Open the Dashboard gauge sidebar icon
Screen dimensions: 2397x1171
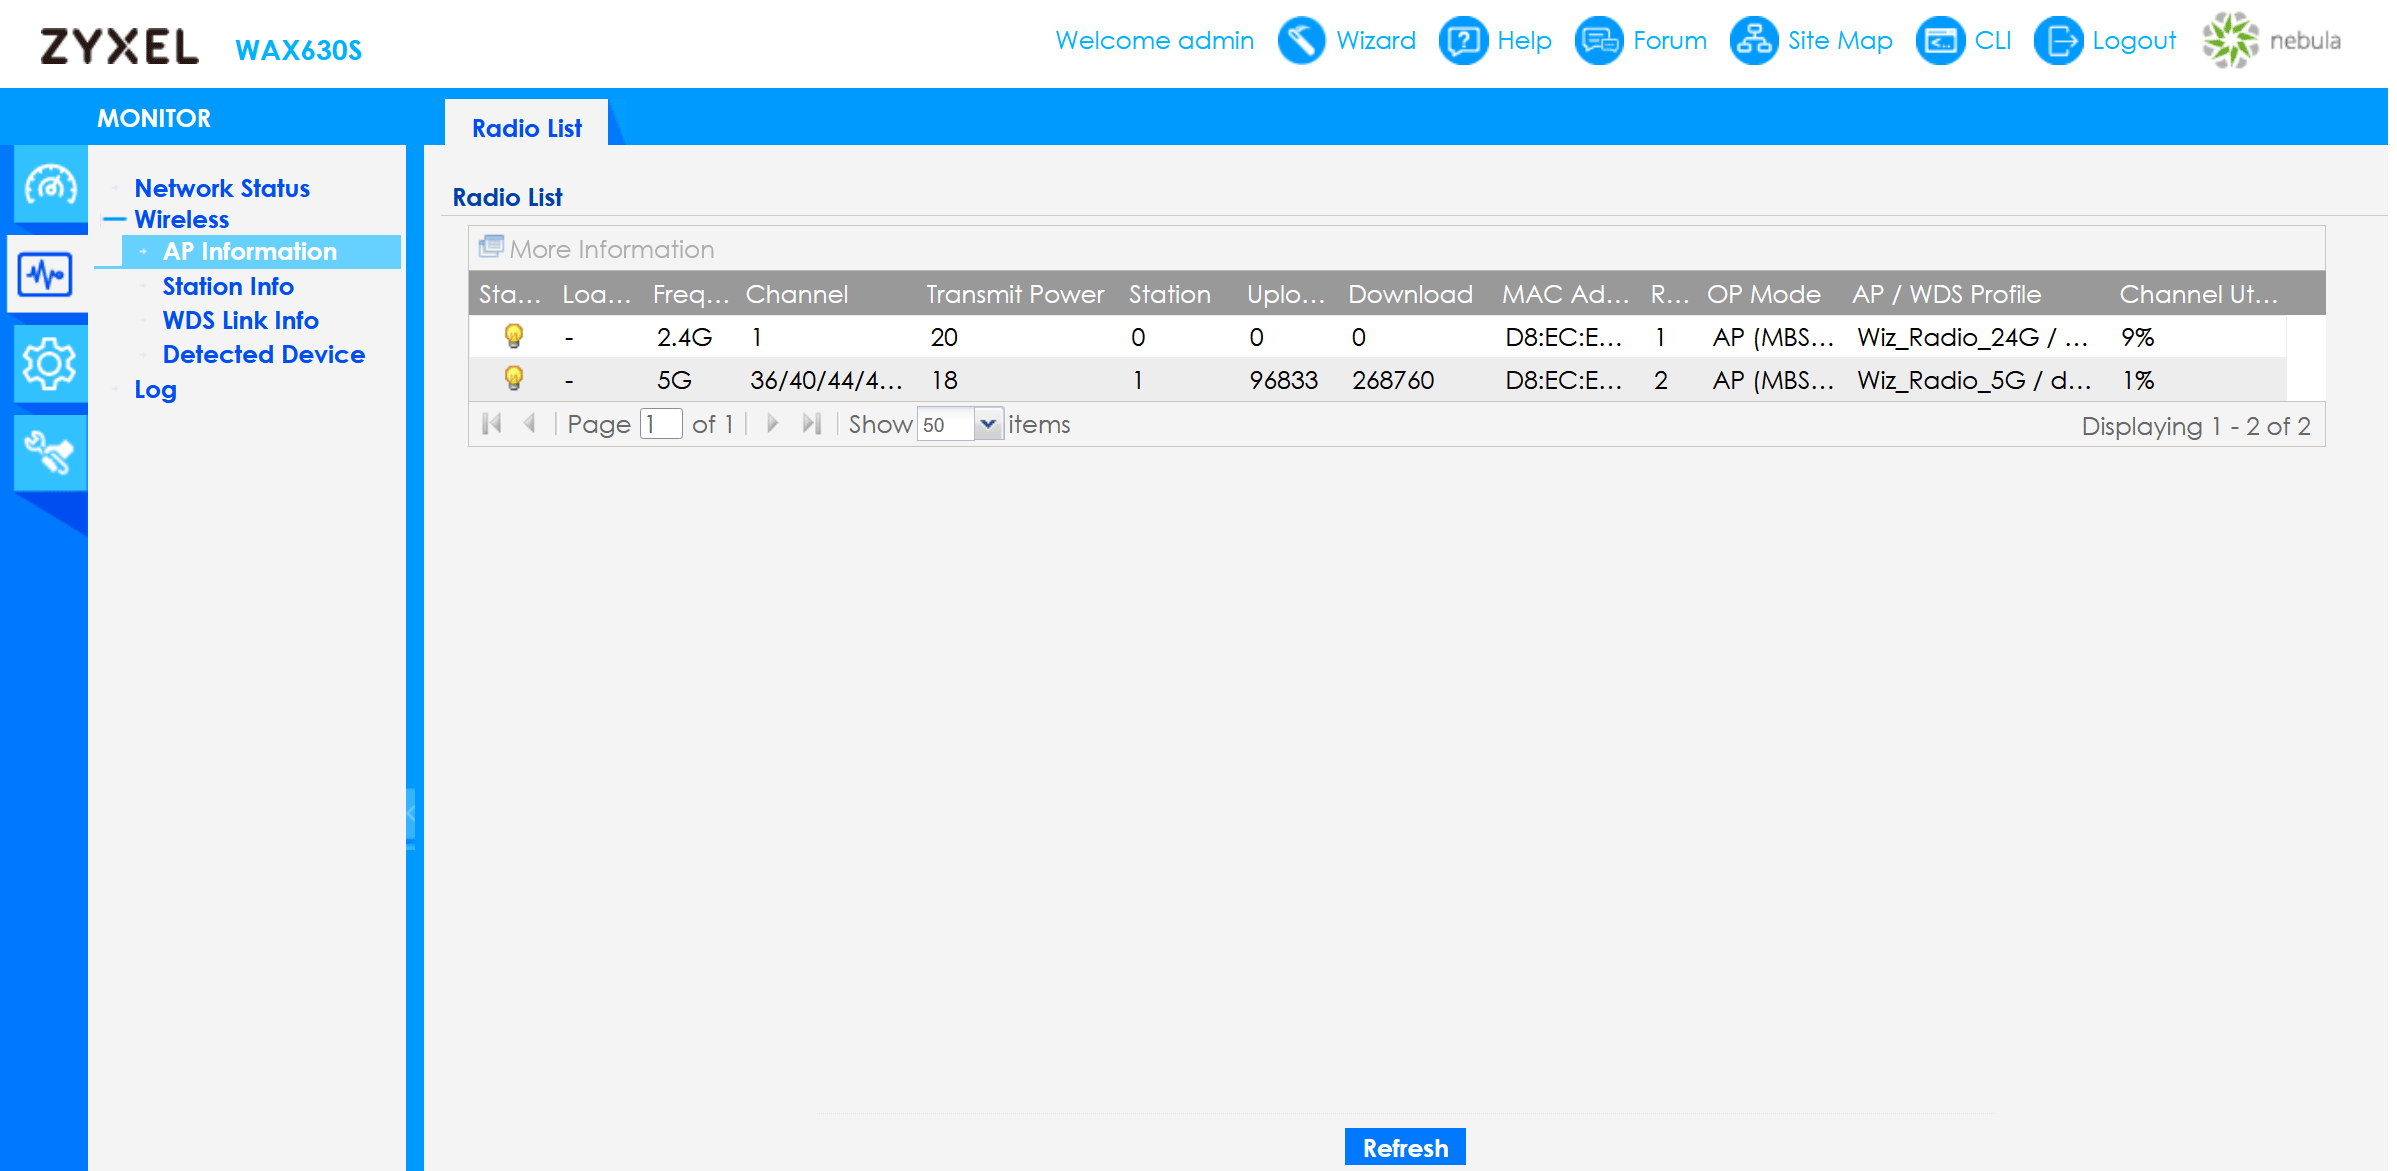coord(49,185)
